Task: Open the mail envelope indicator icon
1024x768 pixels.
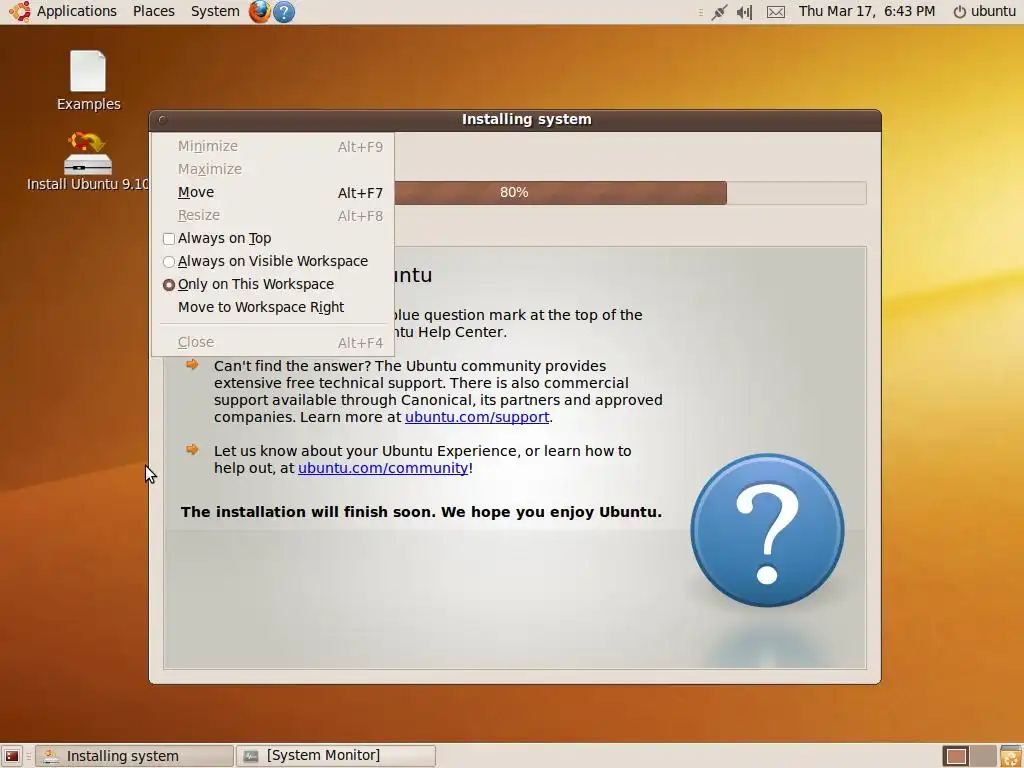Action: click(x=776, y=12)
